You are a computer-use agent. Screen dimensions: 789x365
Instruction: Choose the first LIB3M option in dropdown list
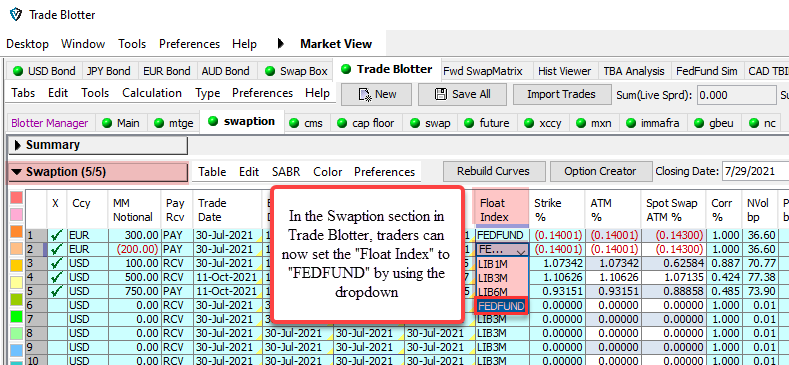click(501, 277)
